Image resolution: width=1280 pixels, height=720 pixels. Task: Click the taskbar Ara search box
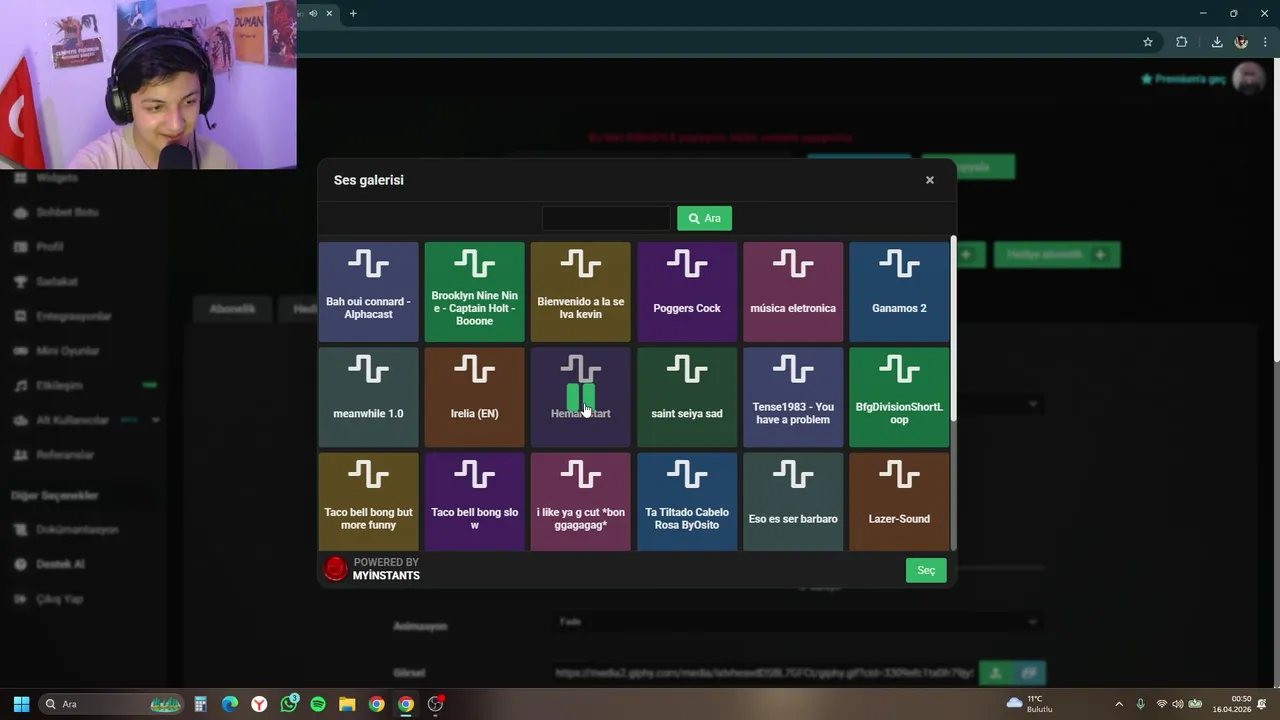[110, 704]
